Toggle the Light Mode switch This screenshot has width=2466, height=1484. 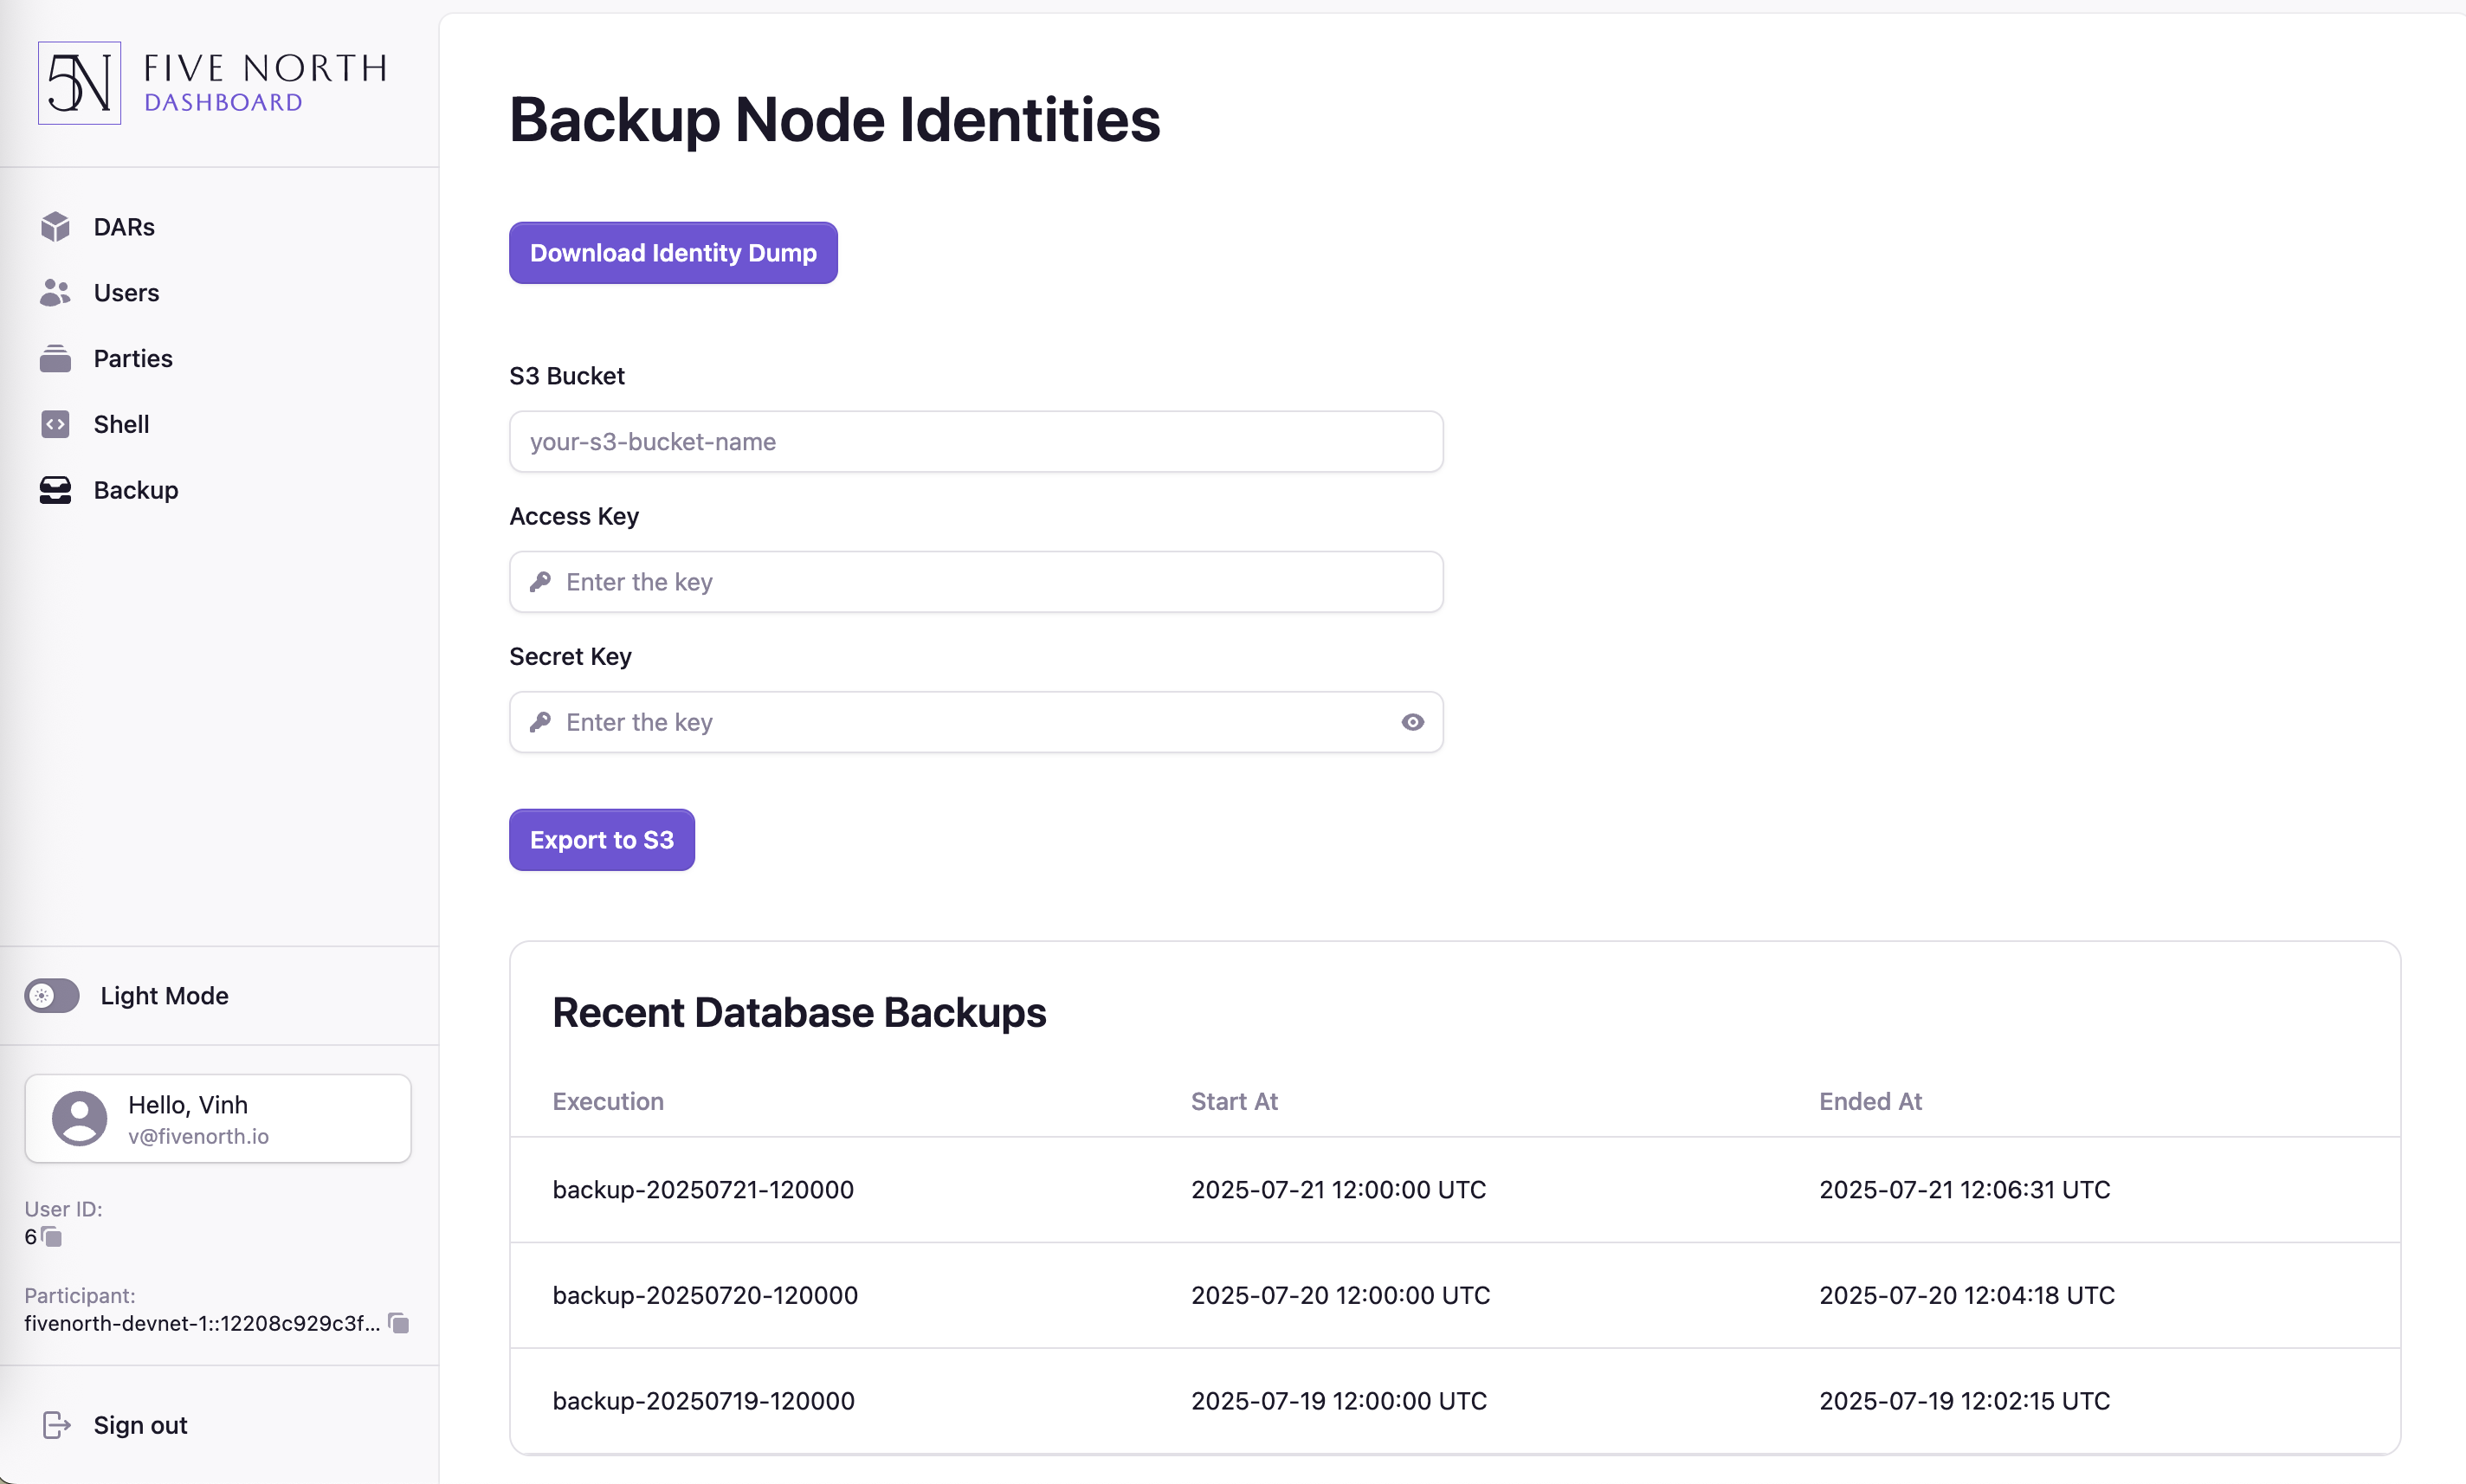click(52, 996)
